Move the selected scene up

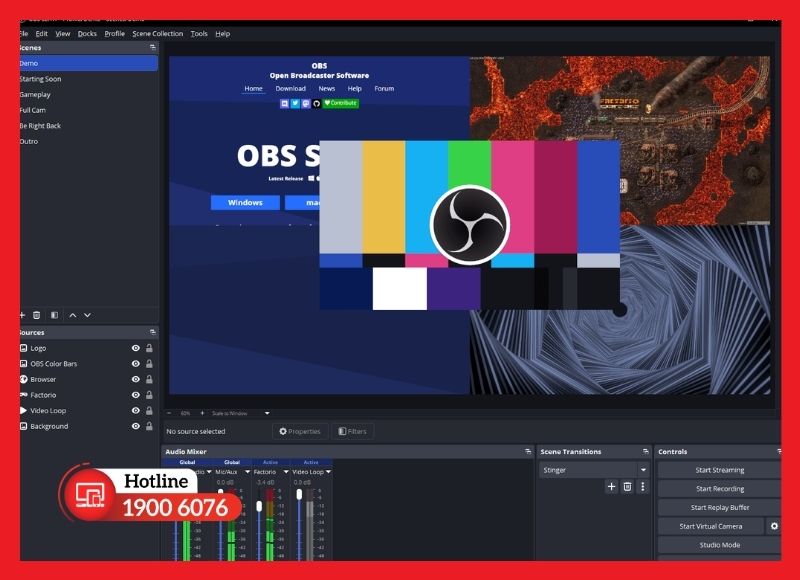[73, 315]
